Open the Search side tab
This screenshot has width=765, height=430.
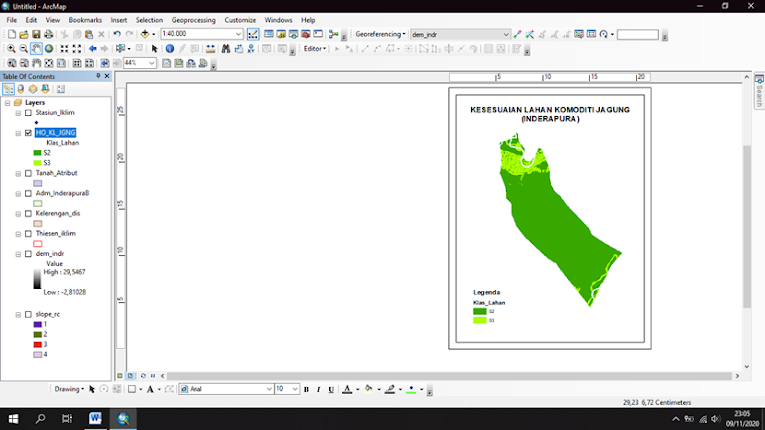click(x=759, y=91)
